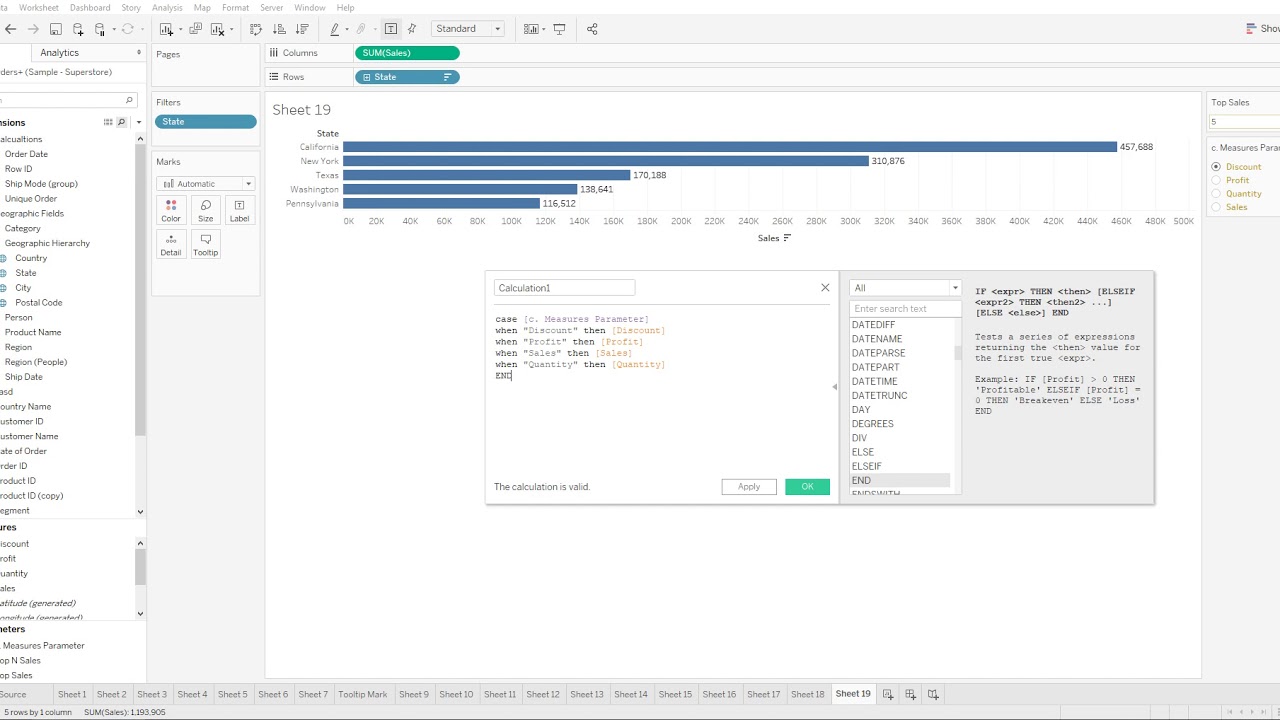1280x720 pixels.
Task: Click the Swap rows and columns icon
Action: tap(256, 29)
